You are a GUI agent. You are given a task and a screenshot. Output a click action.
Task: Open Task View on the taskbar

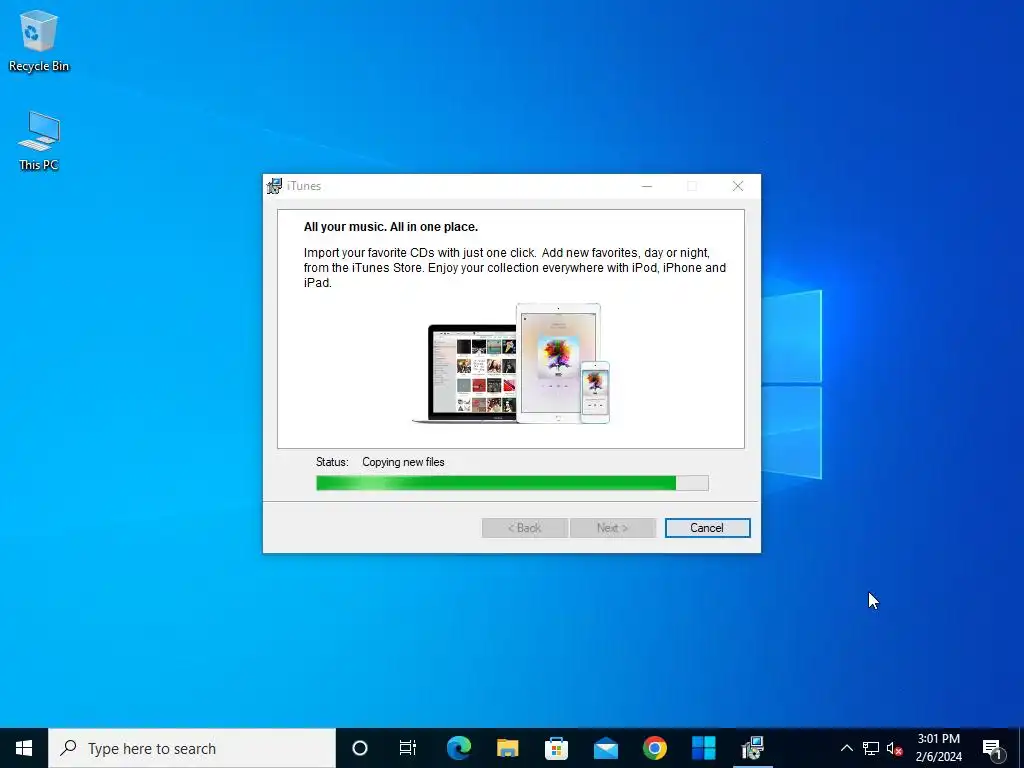[408, 748]
